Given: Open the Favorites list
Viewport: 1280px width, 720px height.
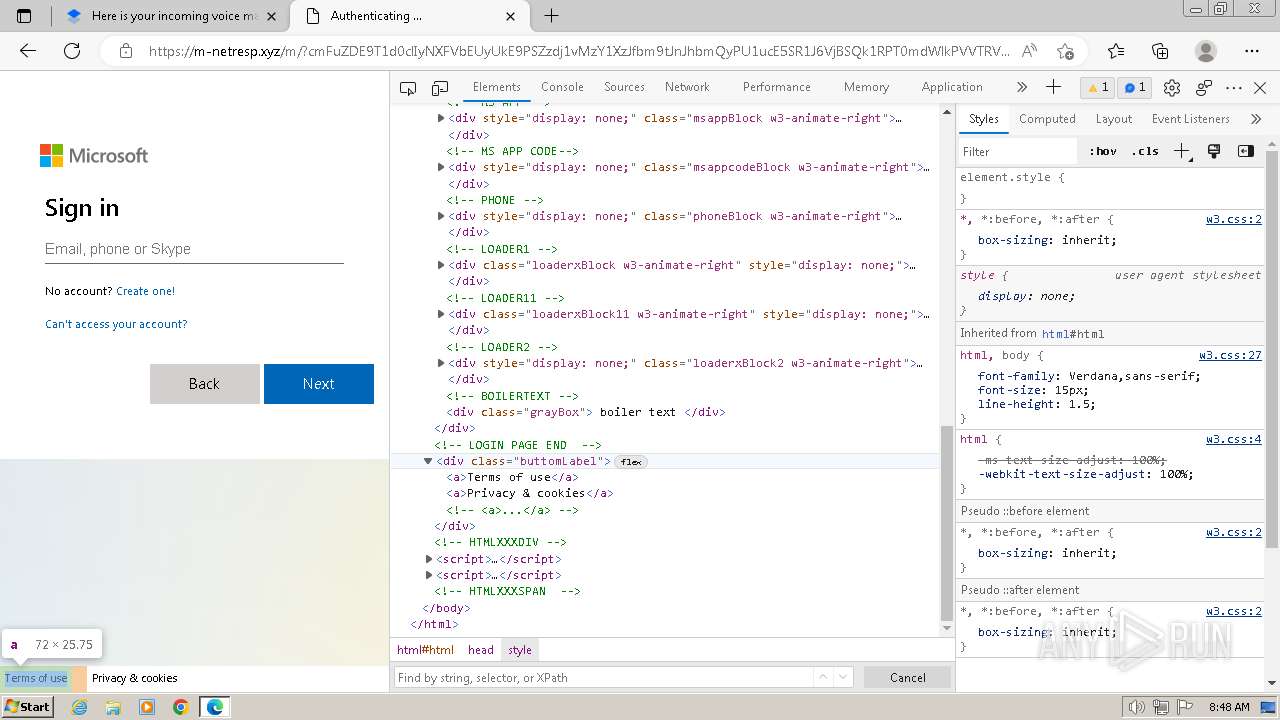Looking at the screenshot, I should coord(1116,51).
